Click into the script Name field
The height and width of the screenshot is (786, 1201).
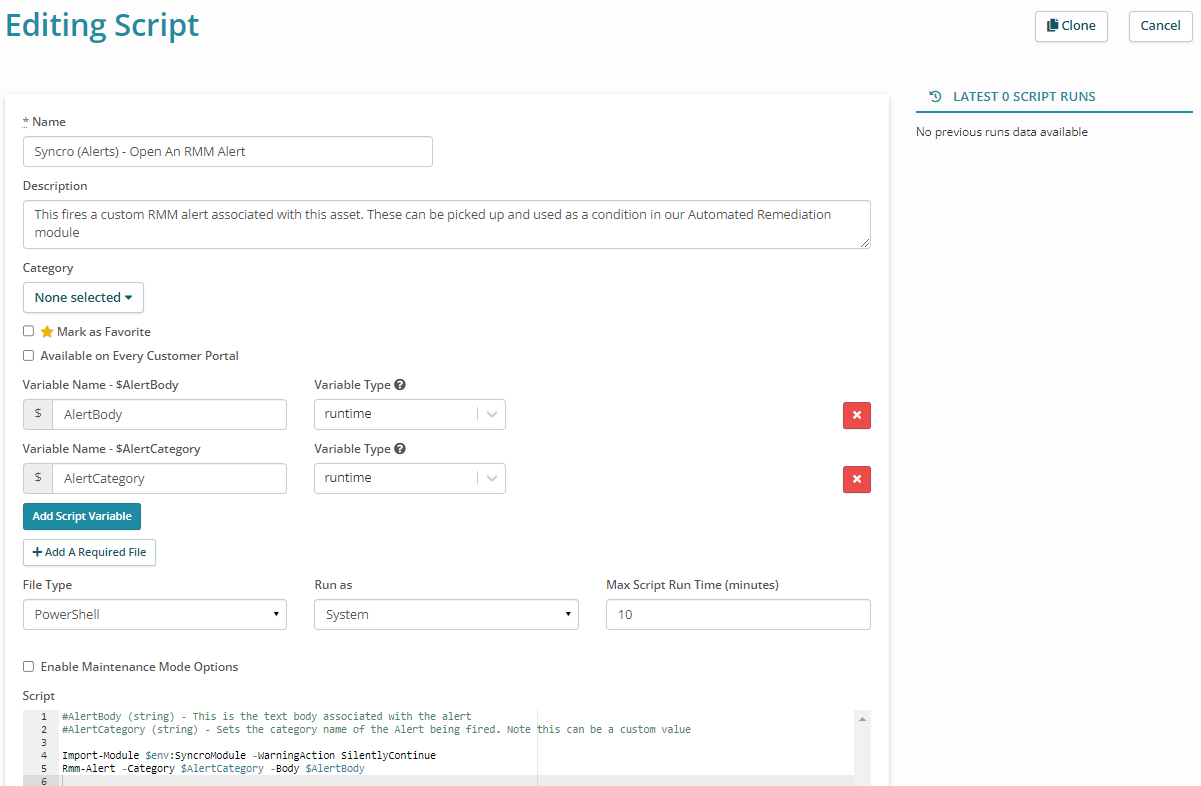(227, 152)
